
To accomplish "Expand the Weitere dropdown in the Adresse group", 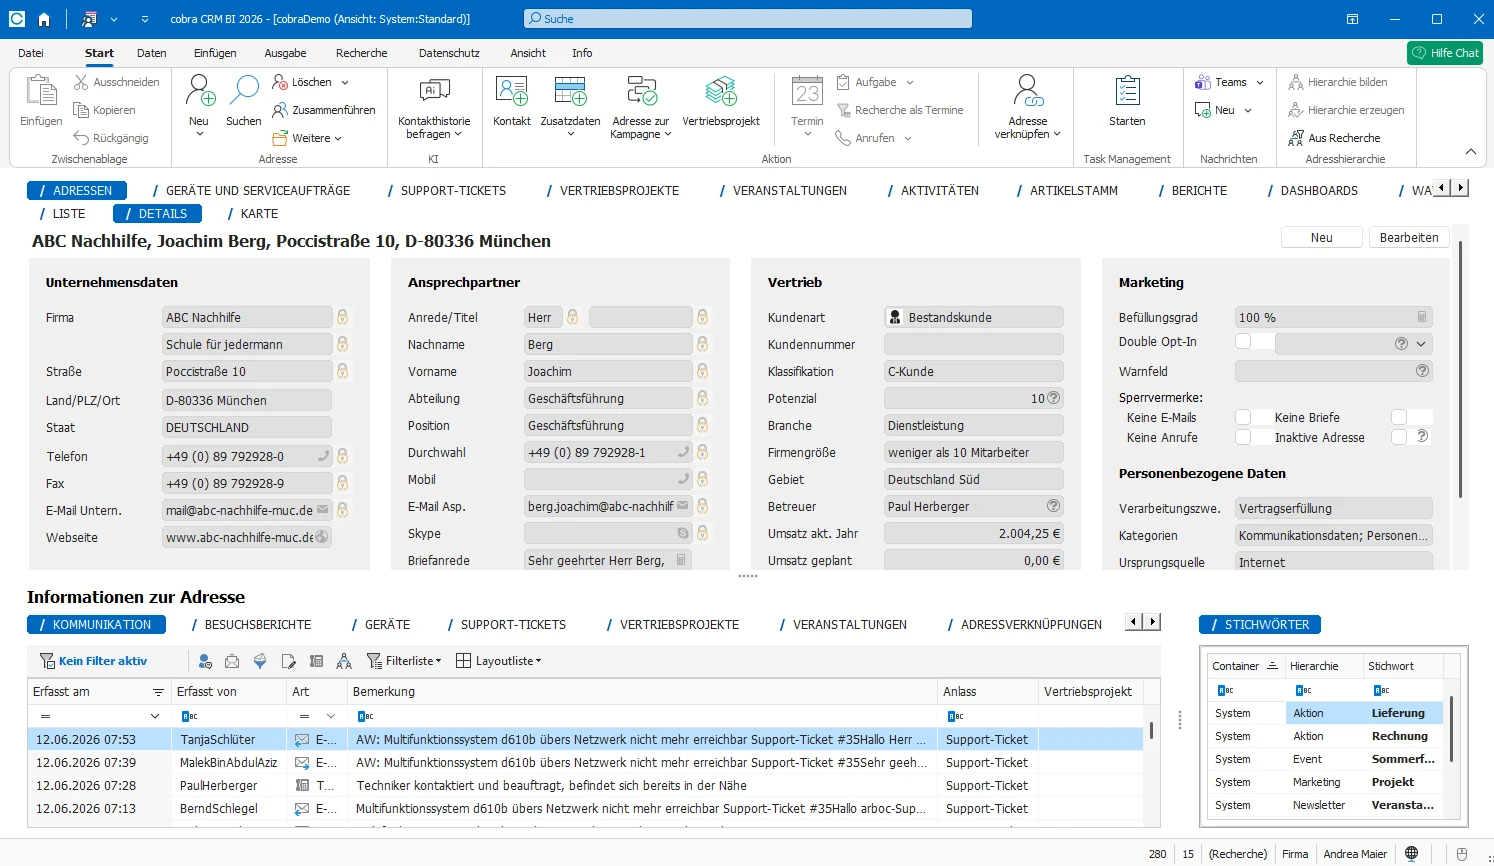I will (338, 138).
